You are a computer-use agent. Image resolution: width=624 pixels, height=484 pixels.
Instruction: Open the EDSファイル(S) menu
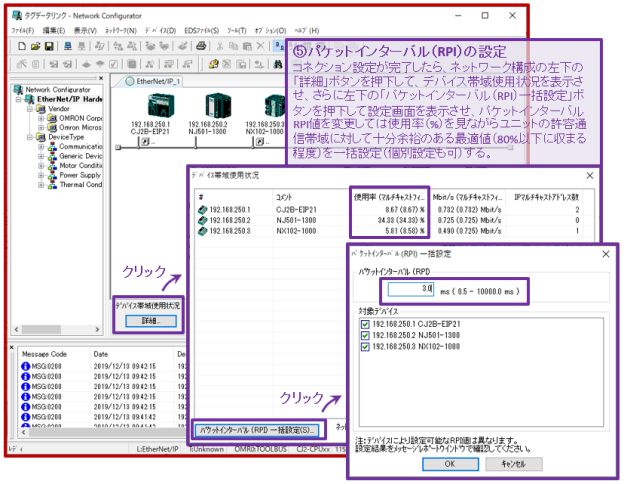pos(201,31)
